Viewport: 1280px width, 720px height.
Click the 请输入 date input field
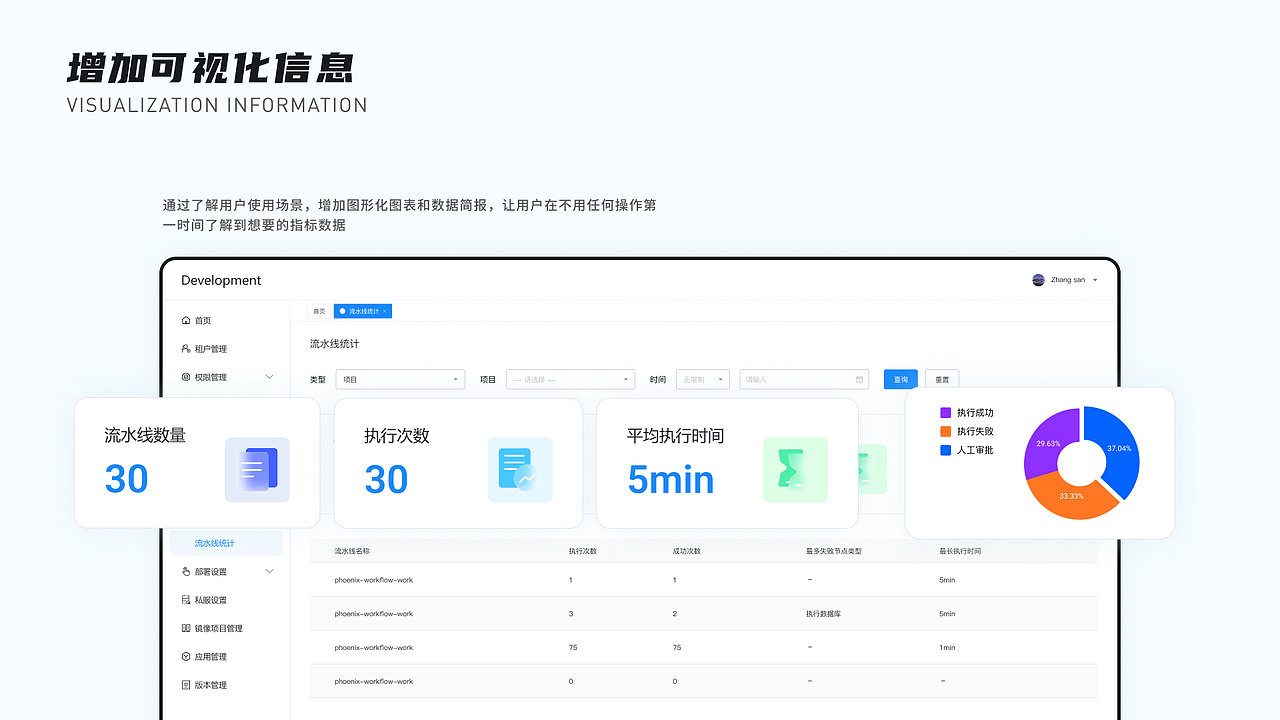804,380
